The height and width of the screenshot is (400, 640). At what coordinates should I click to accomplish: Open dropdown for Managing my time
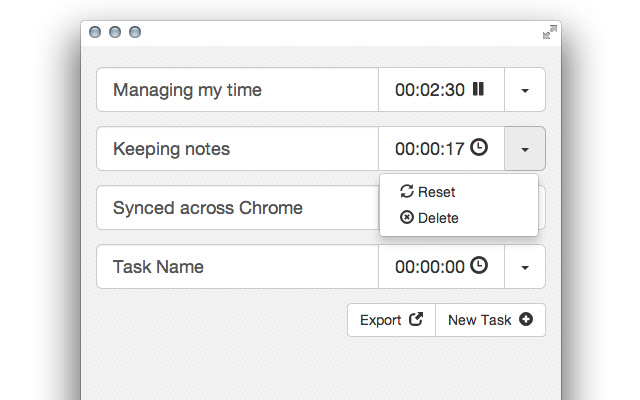click(x=525, y=90)
